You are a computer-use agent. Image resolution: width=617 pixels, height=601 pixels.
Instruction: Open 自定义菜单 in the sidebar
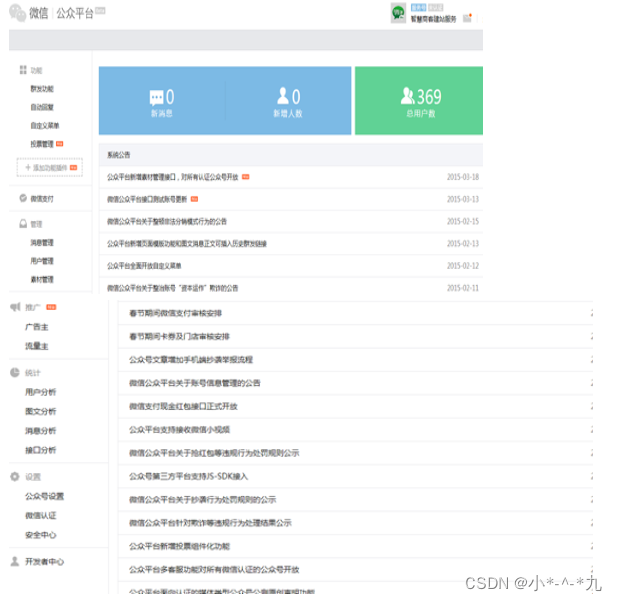[45, 126]
